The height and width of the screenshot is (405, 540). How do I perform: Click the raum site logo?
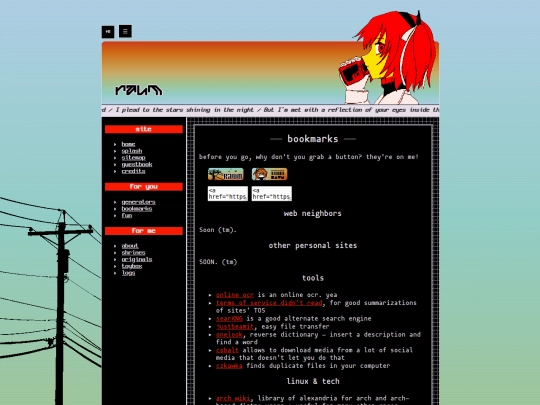[138, 90]
